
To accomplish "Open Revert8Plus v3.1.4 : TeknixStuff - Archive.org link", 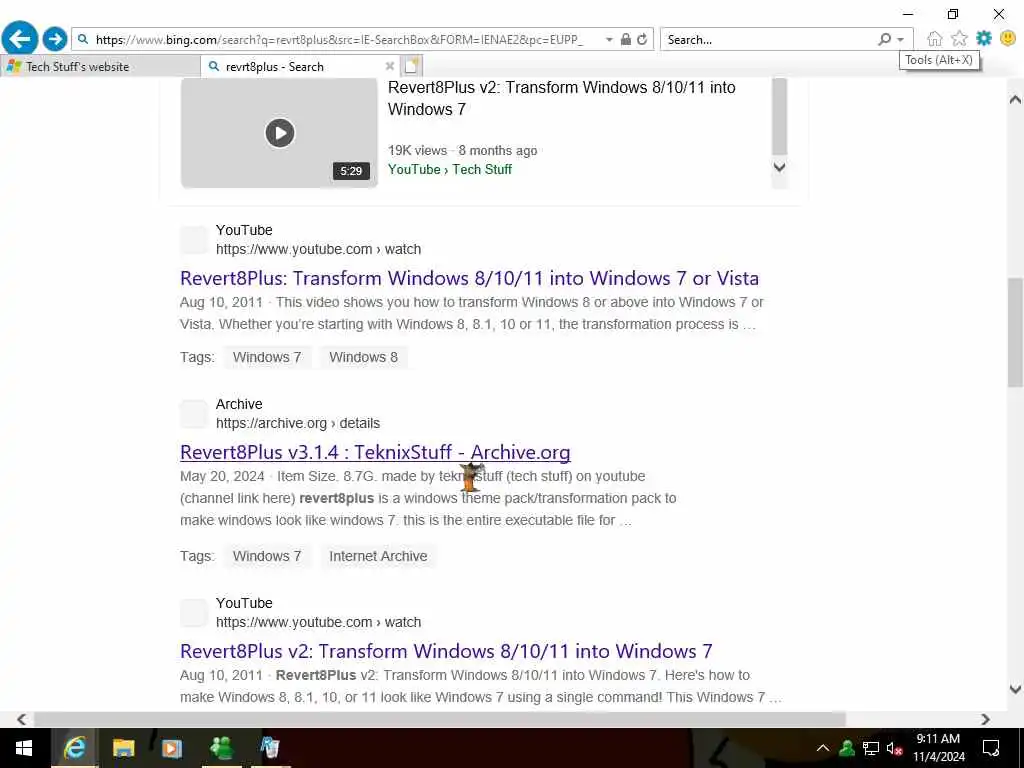I will pyautogui.click(x=375, y=452).
